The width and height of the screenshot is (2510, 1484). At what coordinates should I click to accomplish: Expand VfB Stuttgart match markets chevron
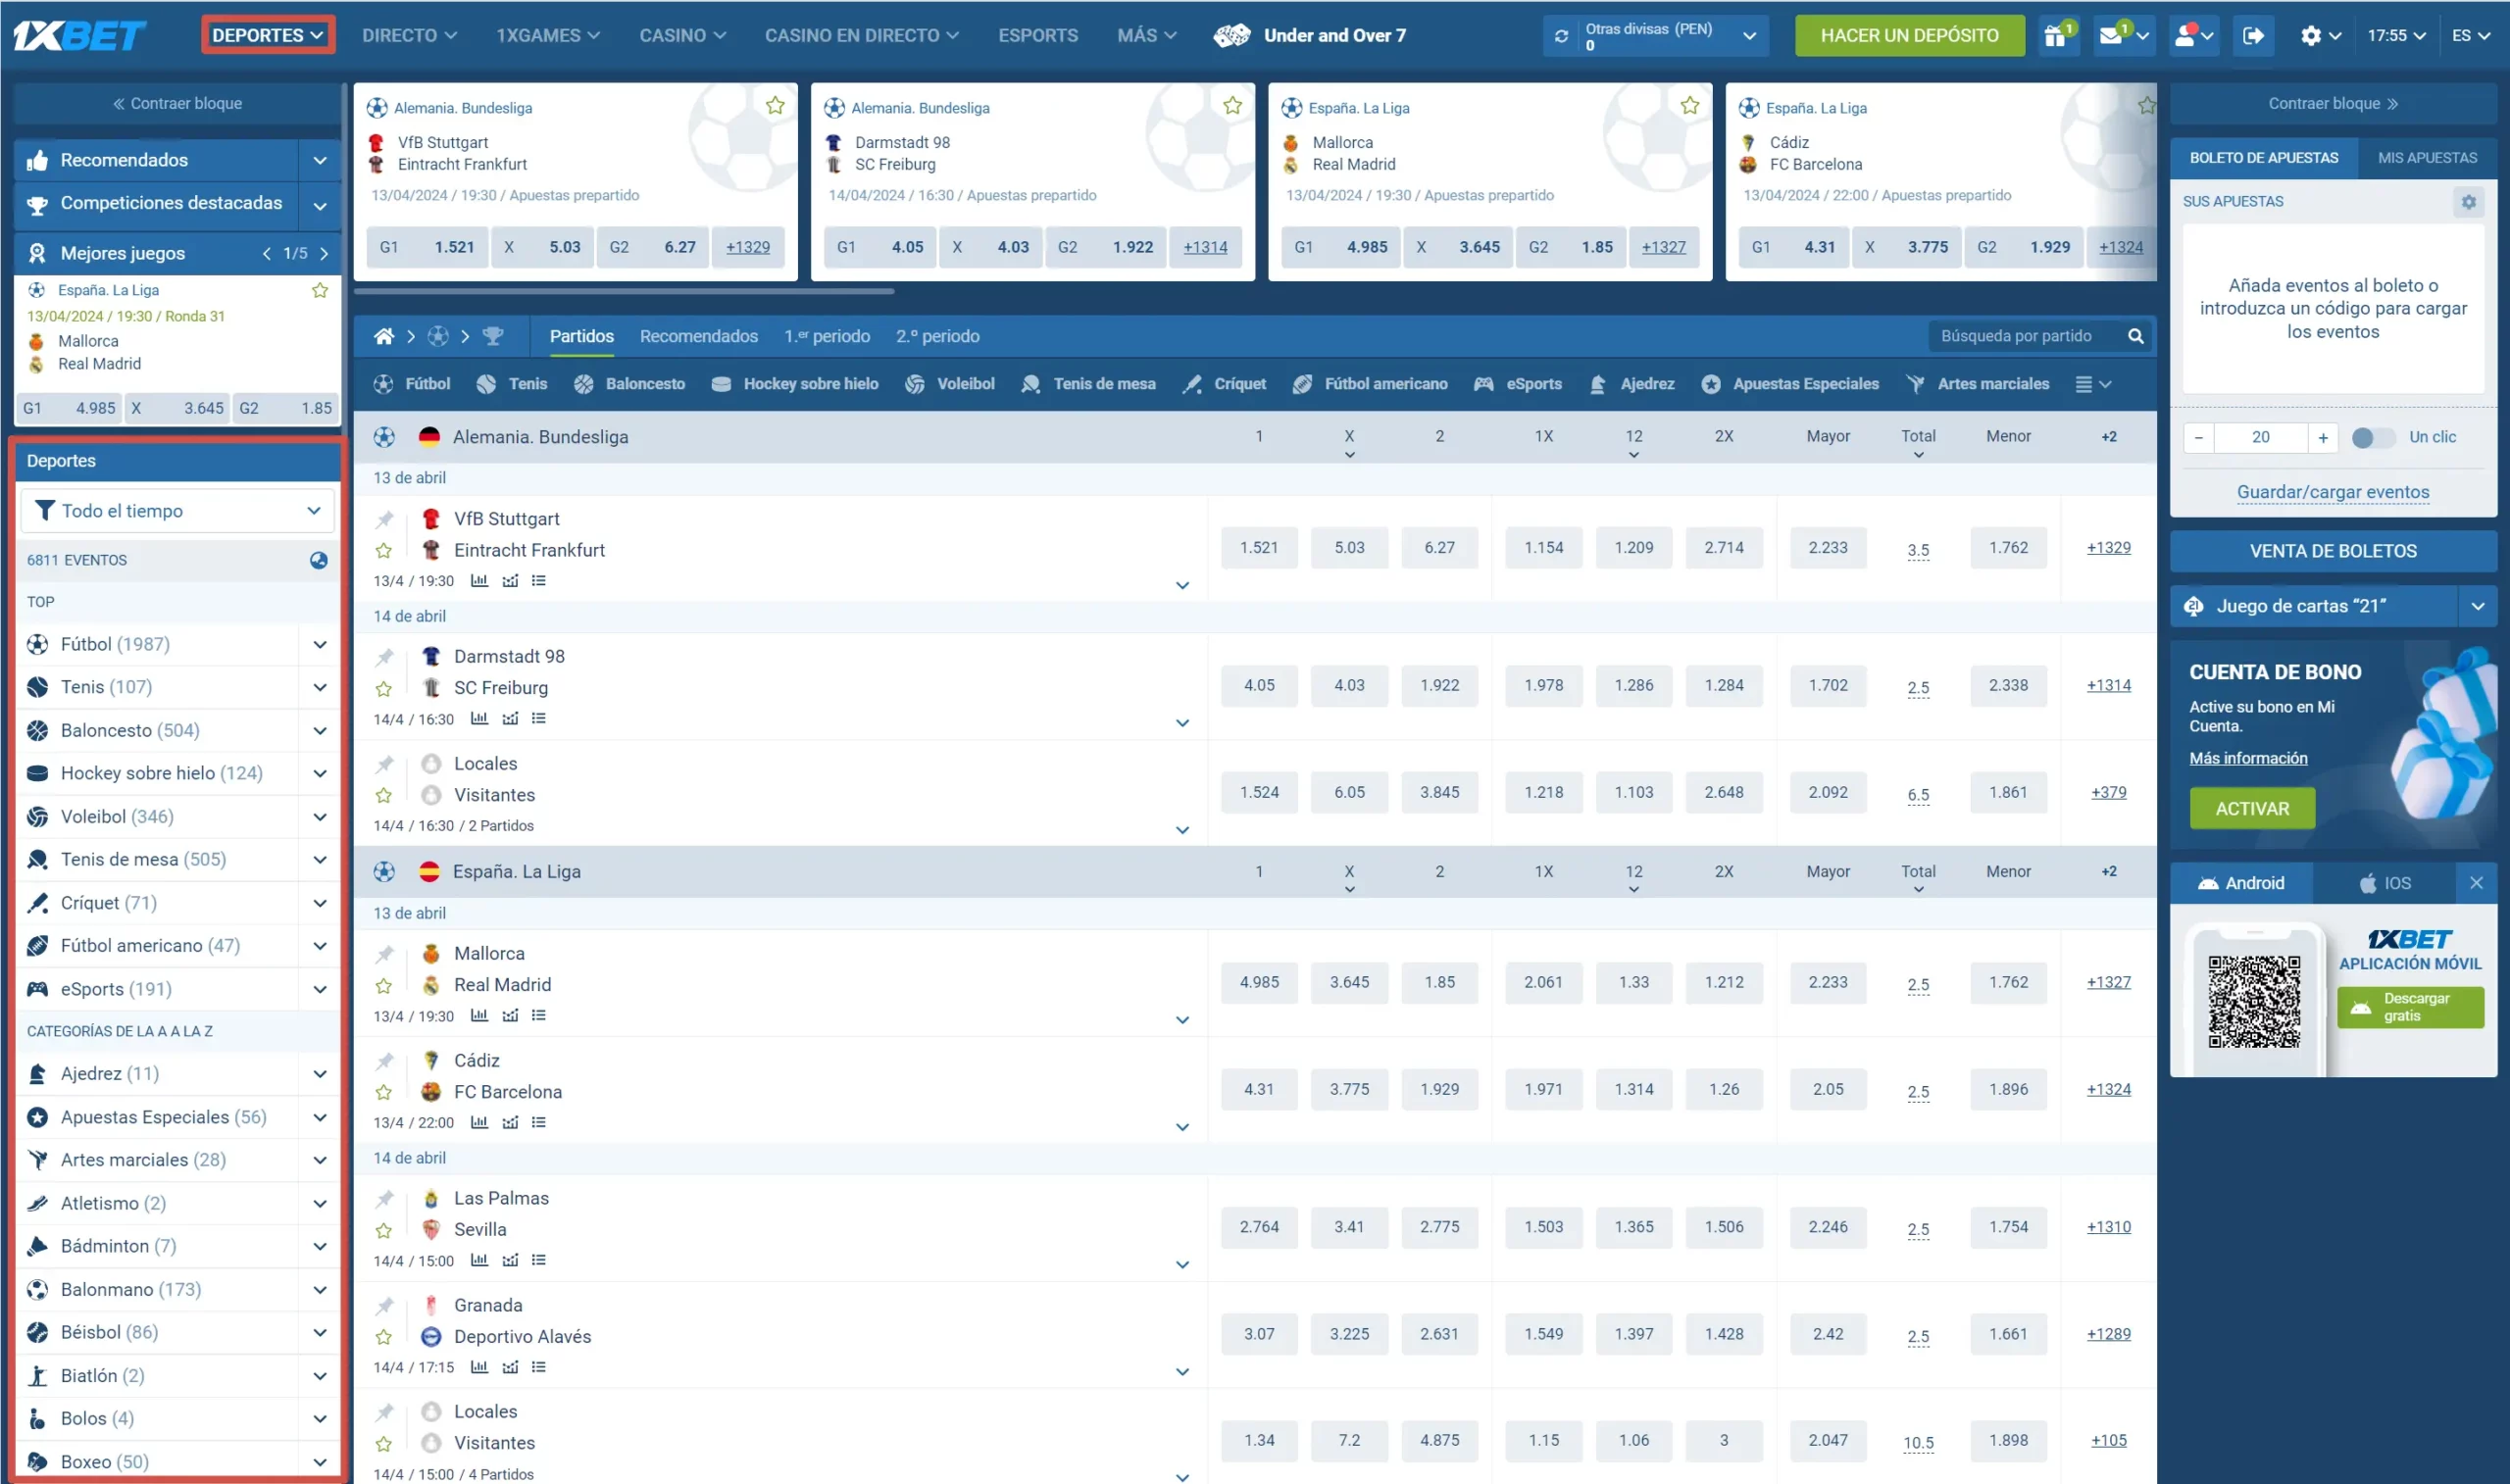coord(1182,586)
